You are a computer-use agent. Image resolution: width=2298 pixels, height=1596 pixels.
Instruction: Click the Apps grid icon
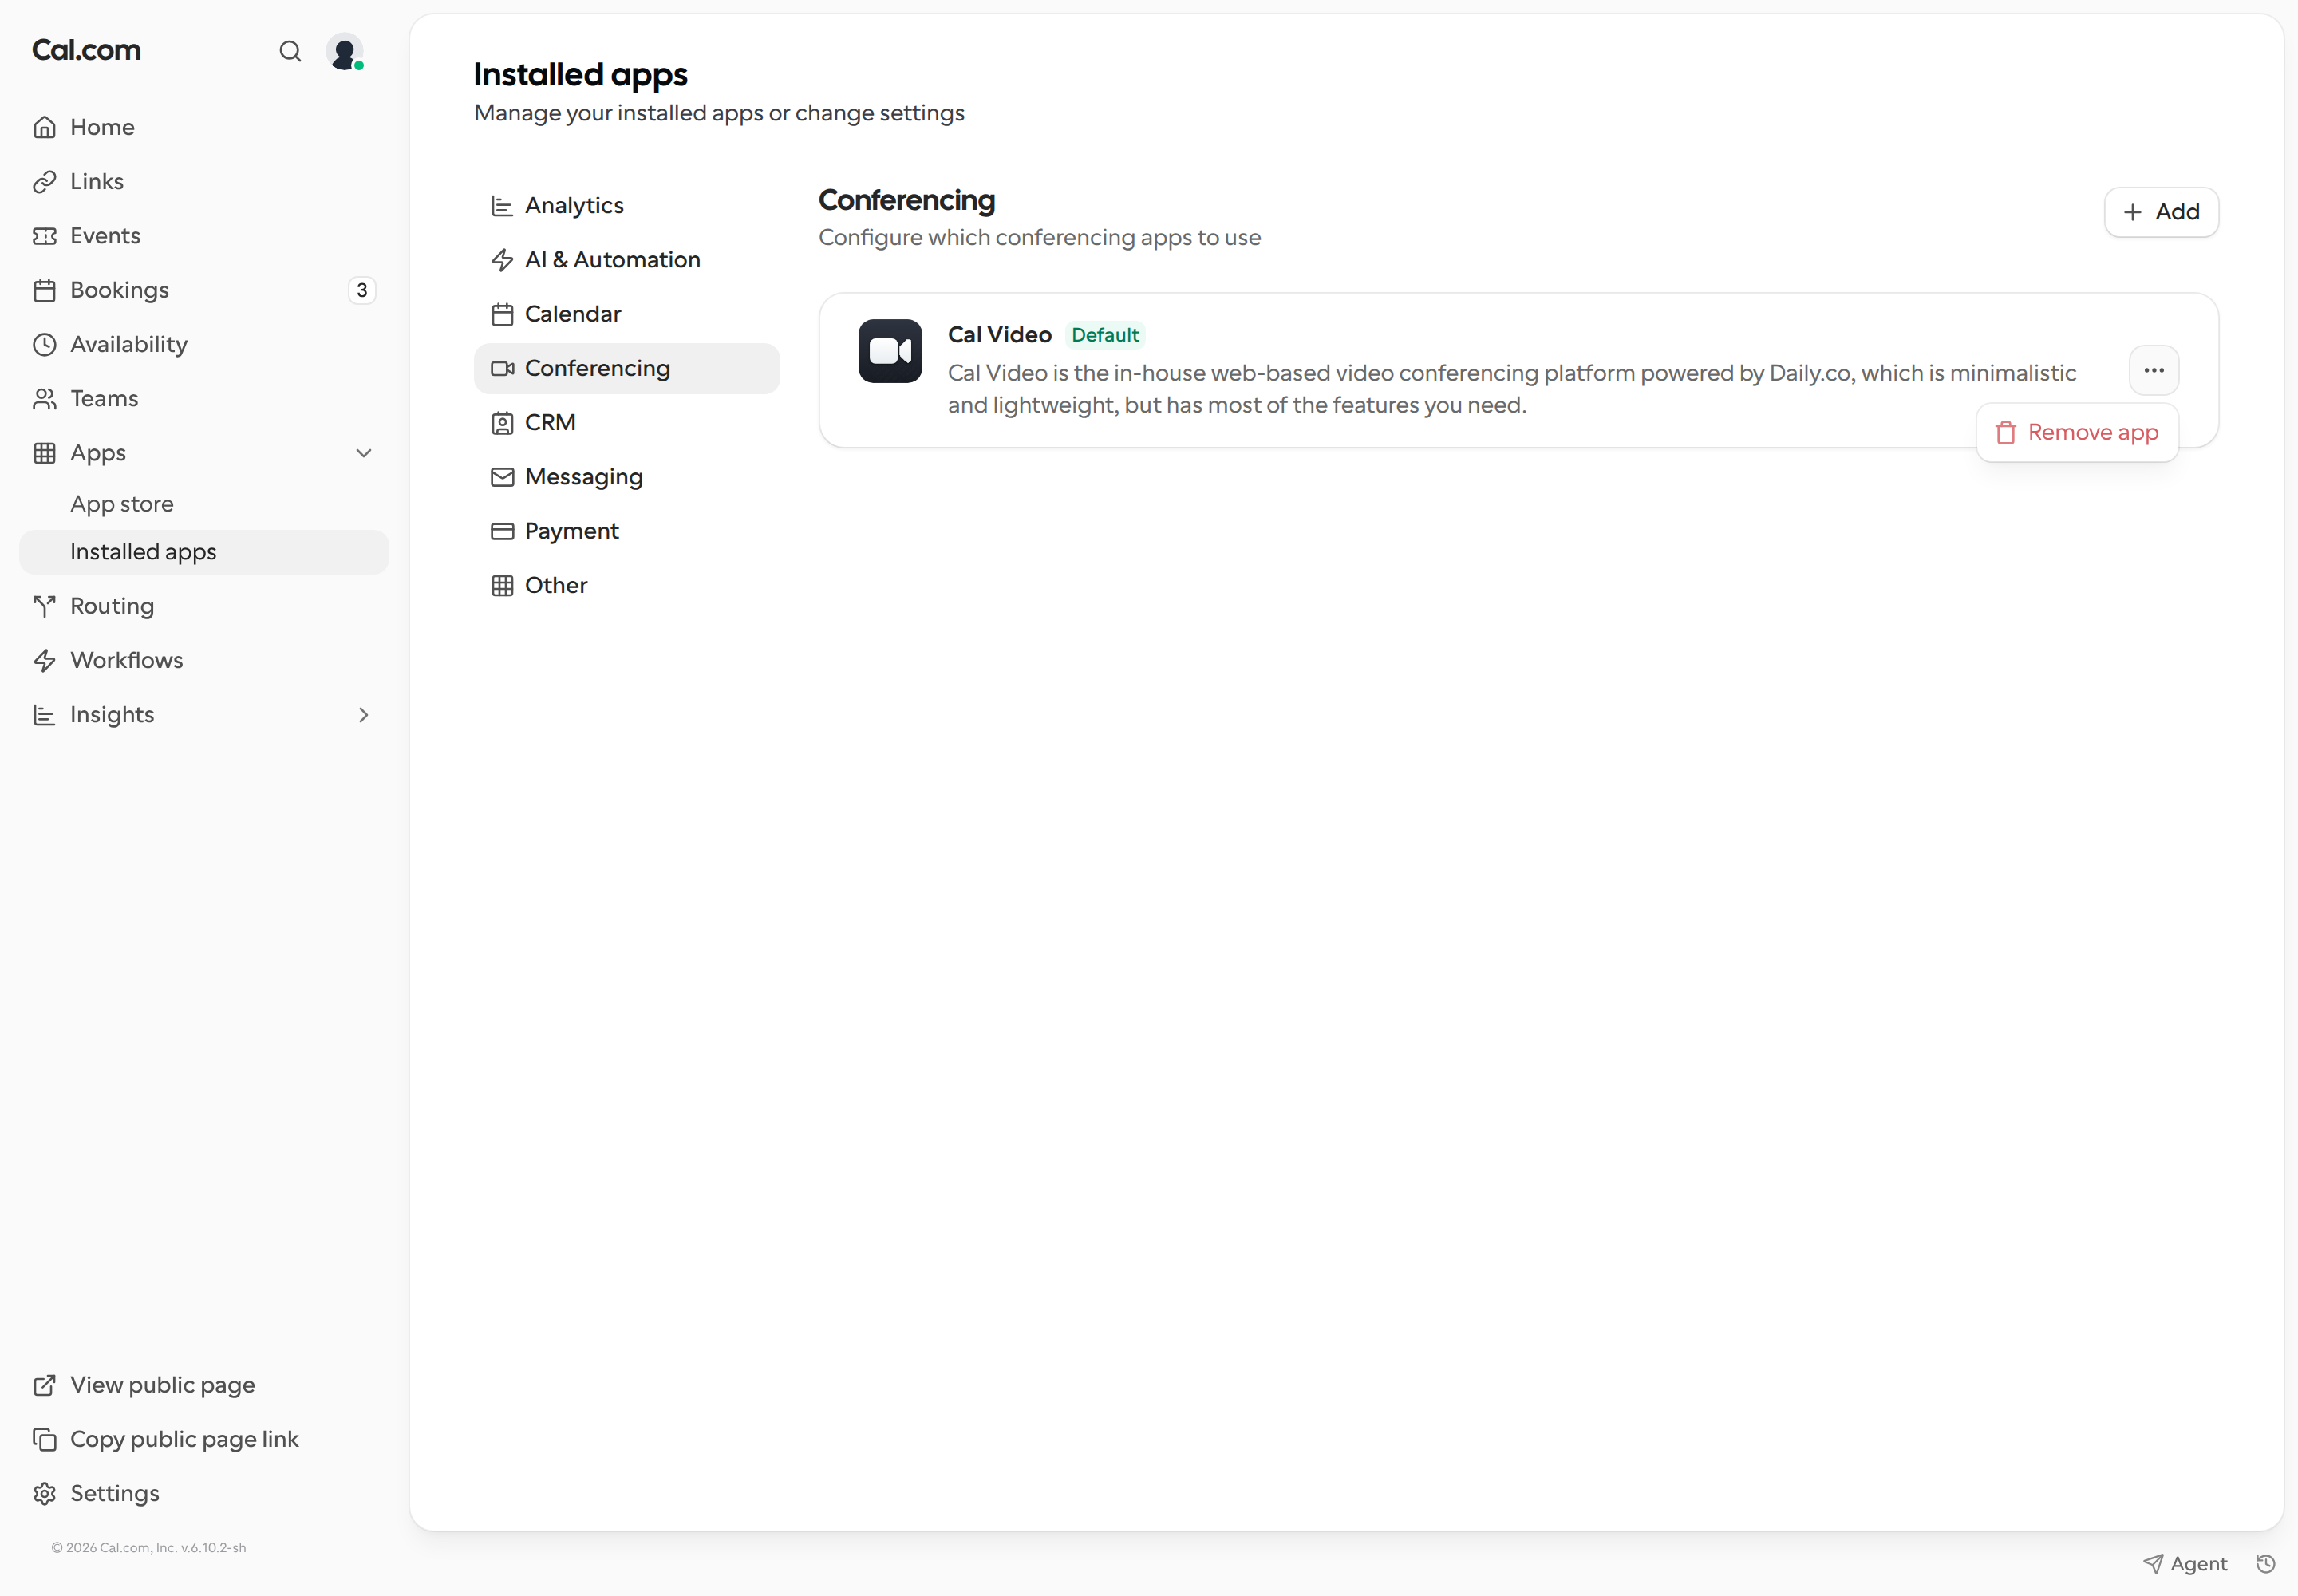tap(44, 453)
